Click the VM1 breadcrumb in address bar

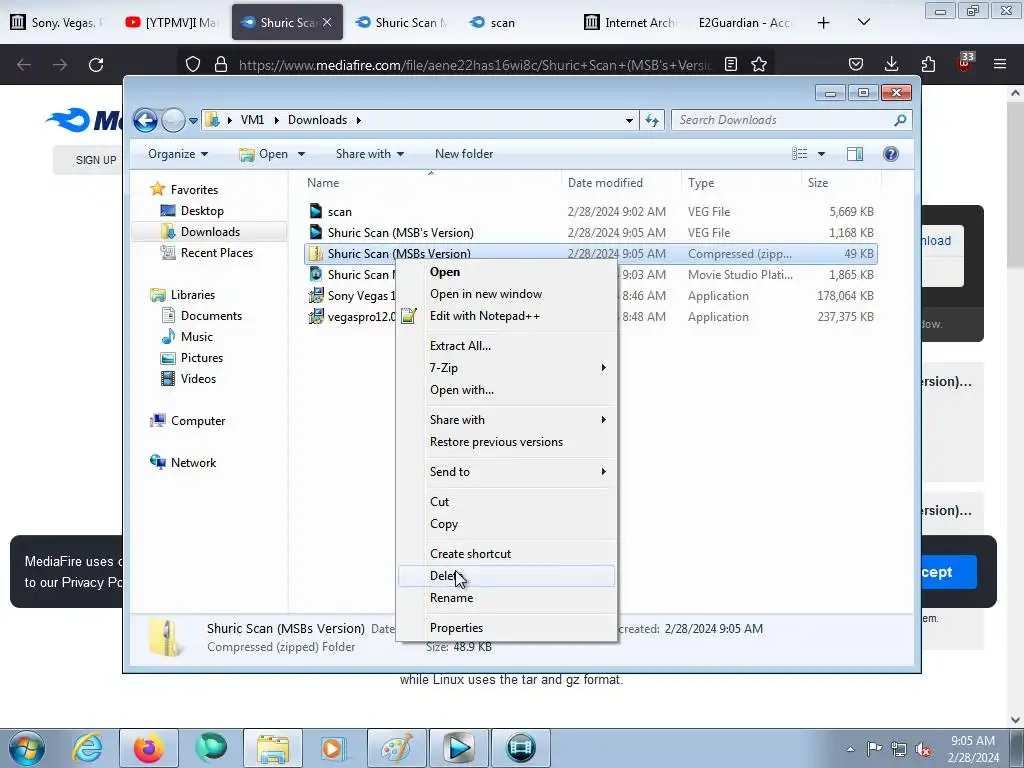(252, 120)
